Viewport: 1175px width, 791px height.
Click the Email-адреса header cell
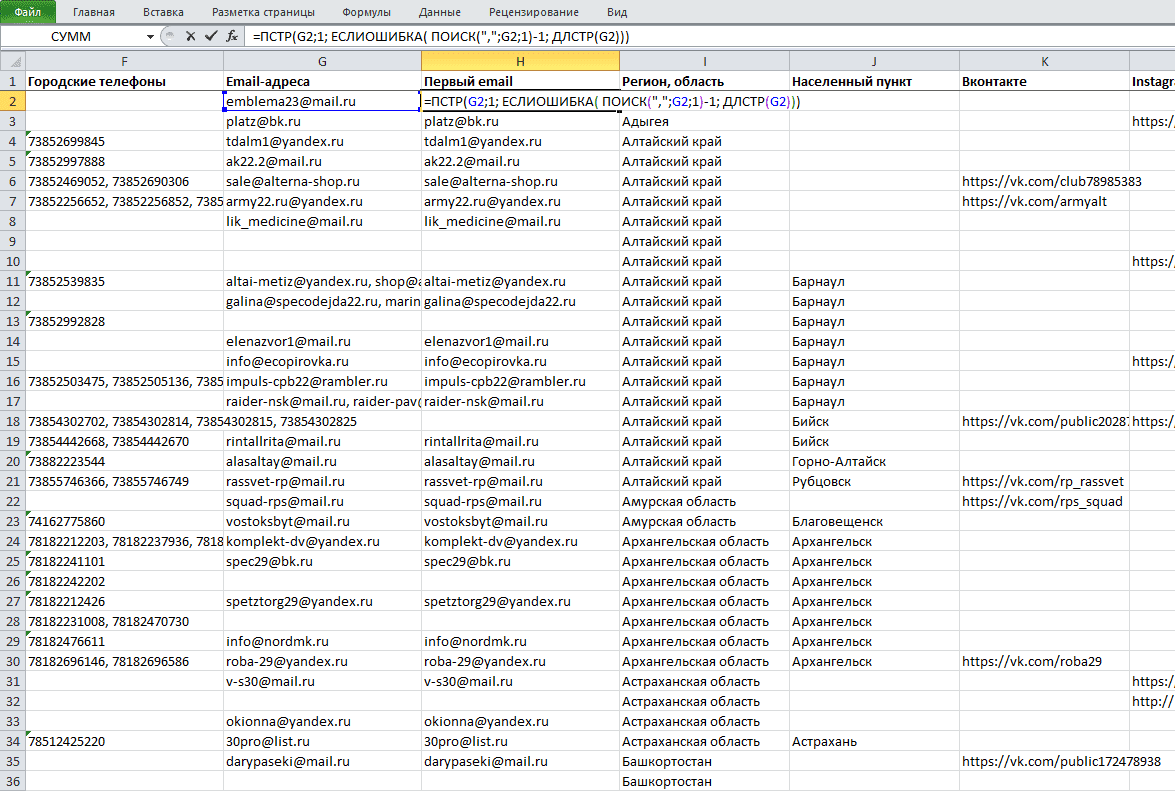coord(322,81)
